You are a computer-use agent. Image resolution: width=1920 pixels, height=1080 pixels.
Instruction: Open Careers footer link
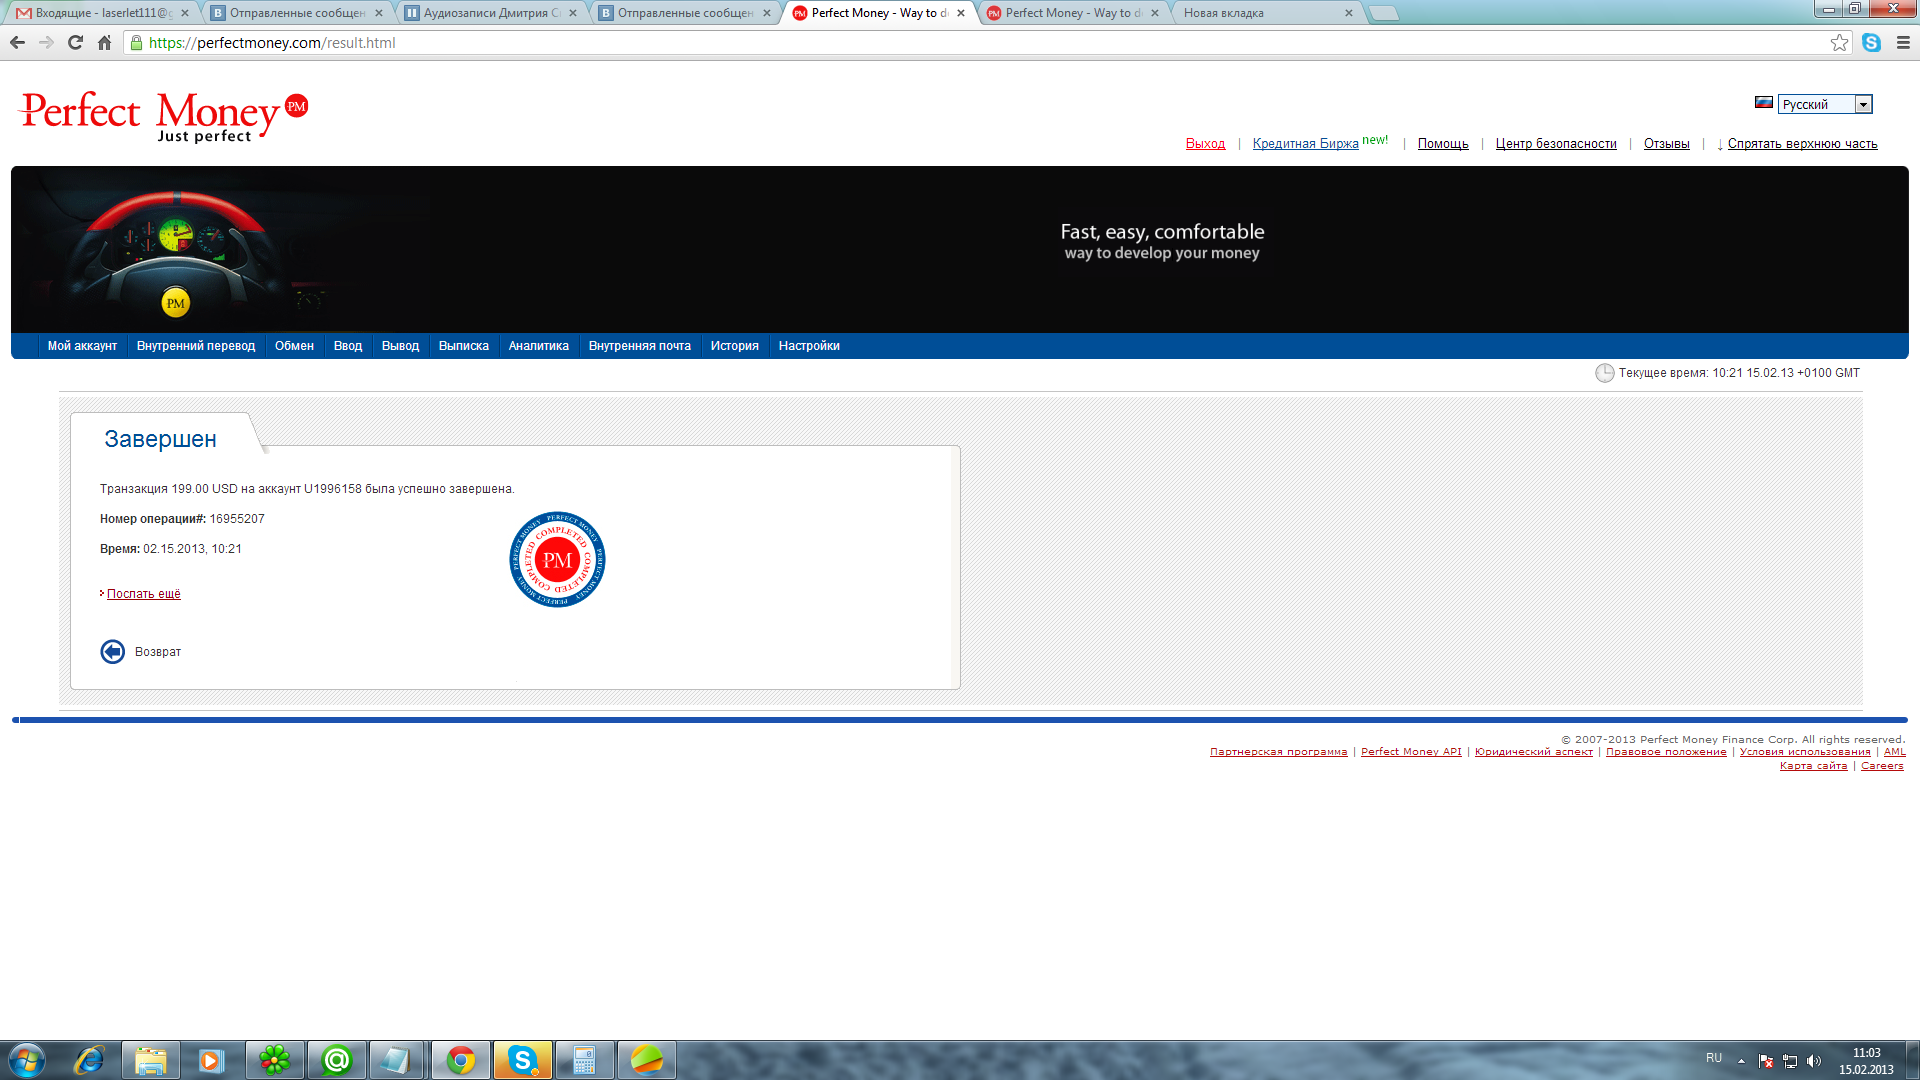[1882, 766]
